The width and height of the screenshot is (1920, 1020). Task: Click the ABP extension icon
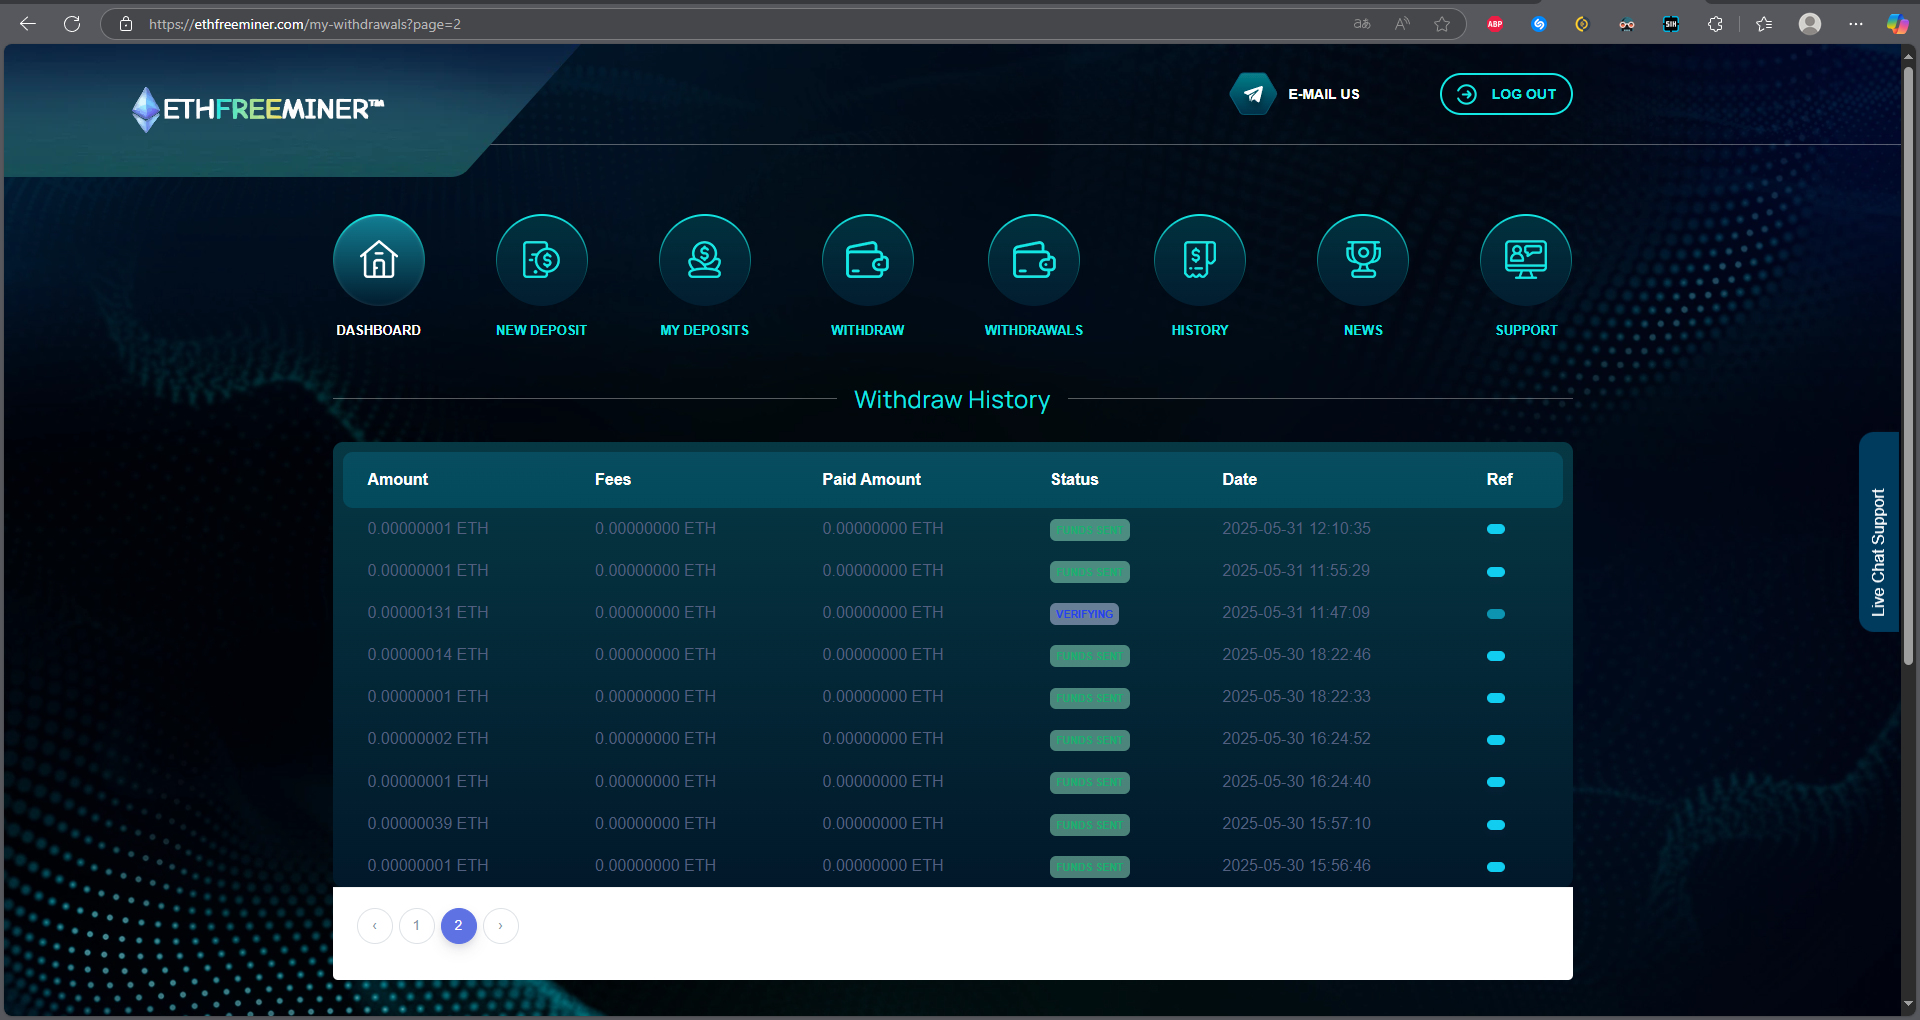[x=1495, y=24]
